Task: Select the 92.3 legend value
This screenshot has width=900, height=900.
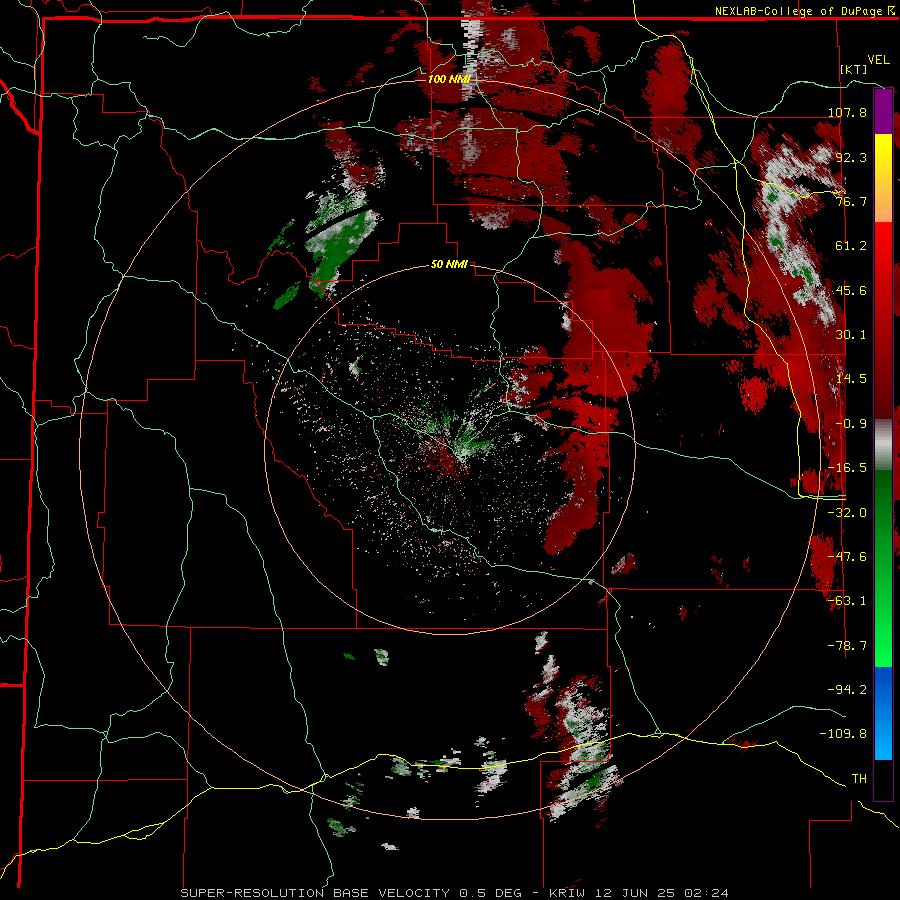Action: pyautogui.click(x=851, y=157)
